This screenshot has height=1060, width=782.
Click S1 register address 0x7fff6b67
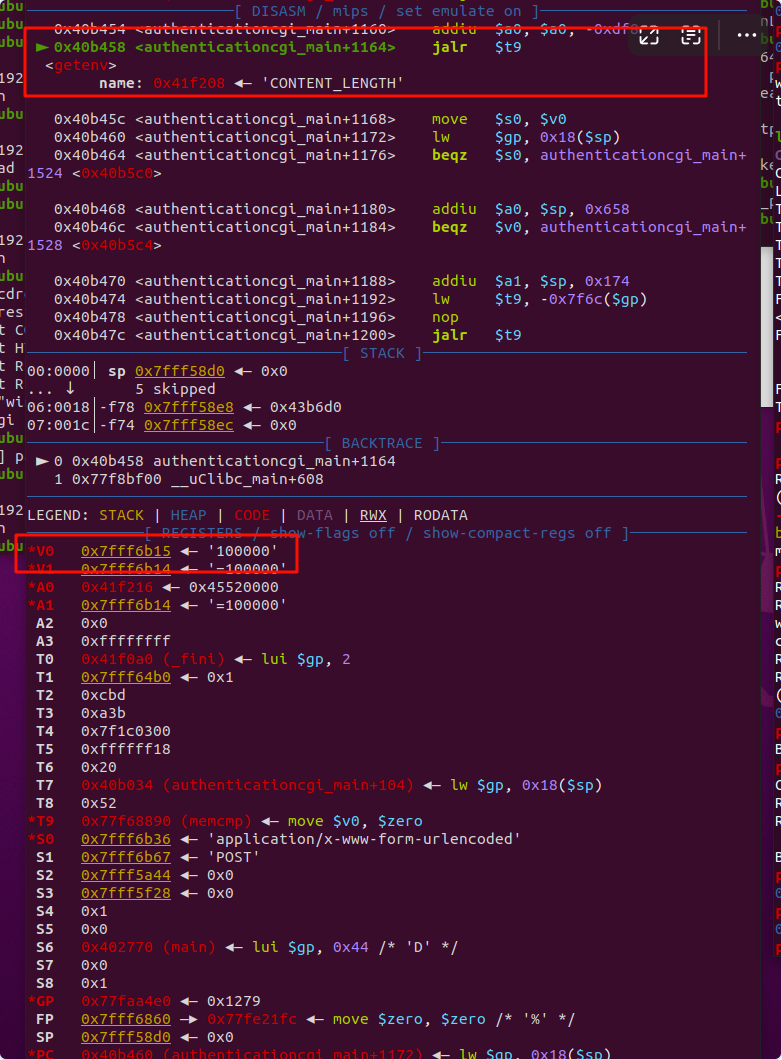[126, 857]
